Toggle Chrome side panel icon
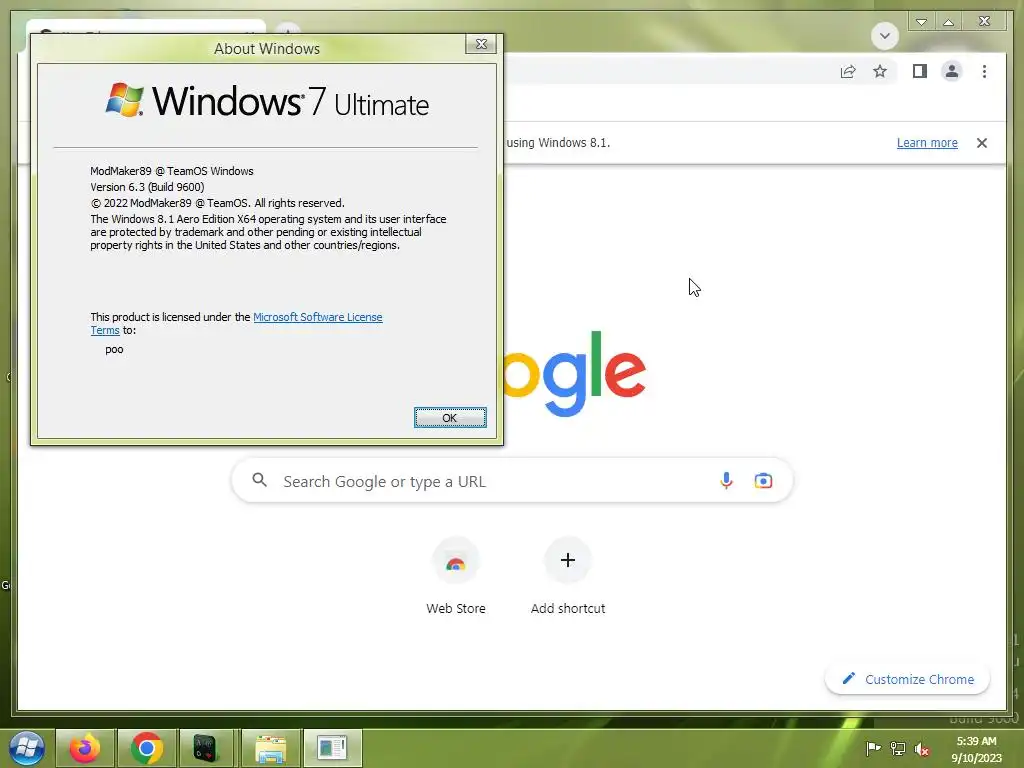The height and width of the screenshot is (768, 1024). coord(920,71)
